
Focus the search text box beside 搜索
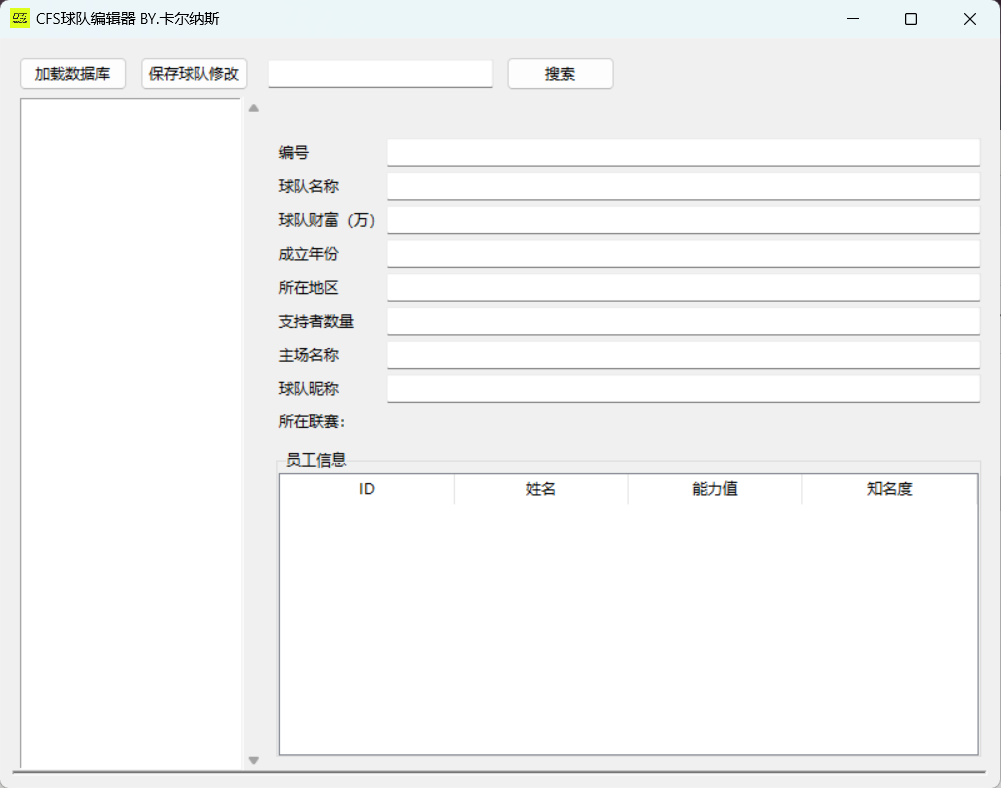[380, 74]
